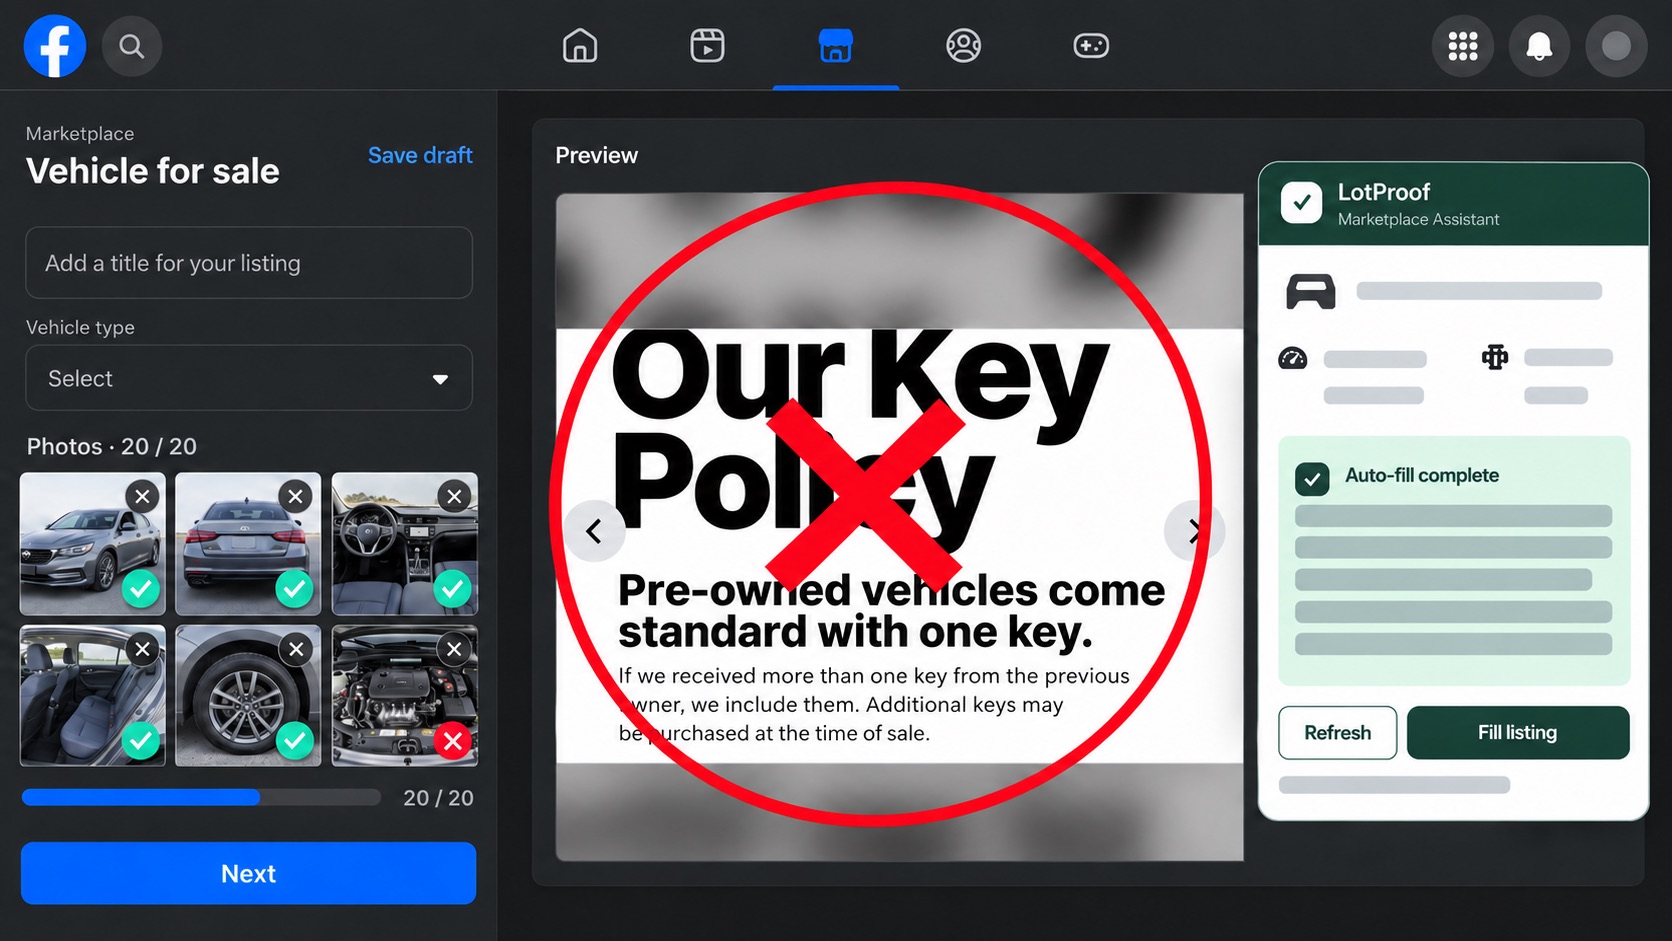Screen dimensions: 1672x941
Task: Open the account profile avatar
Action: 1617,46
